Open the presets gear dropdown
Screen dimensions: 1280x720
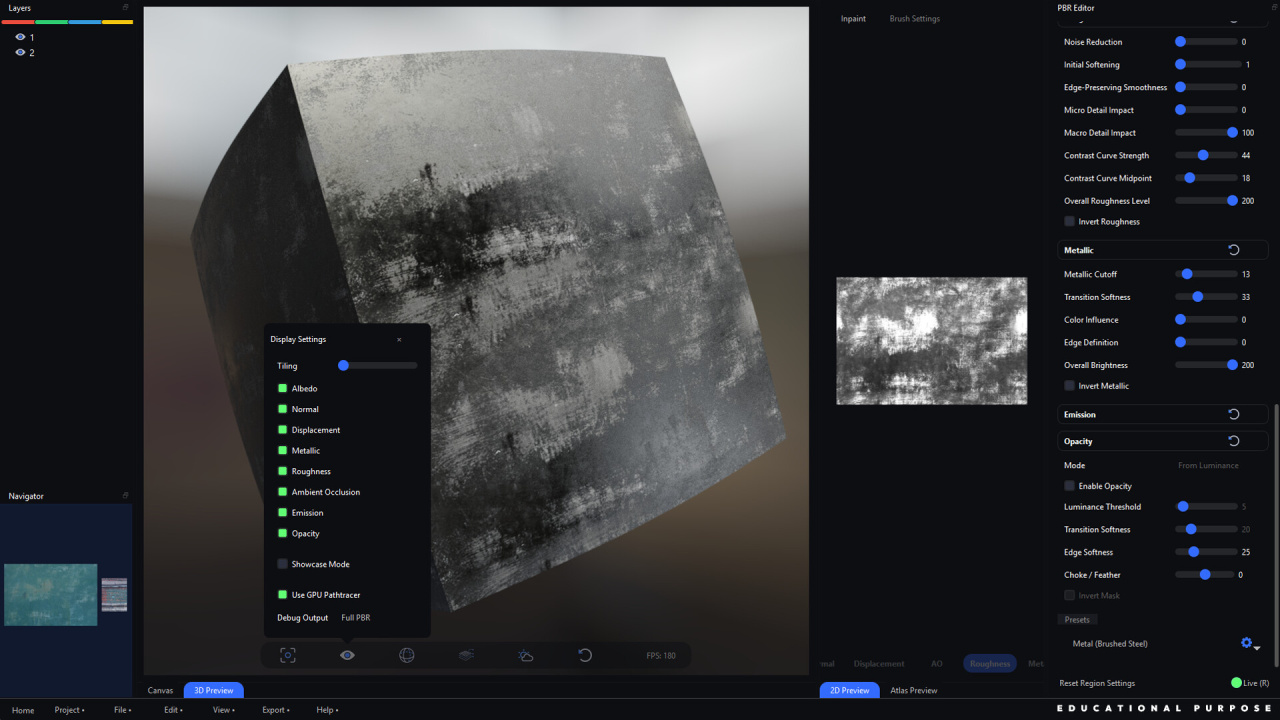click(1249, 644)
